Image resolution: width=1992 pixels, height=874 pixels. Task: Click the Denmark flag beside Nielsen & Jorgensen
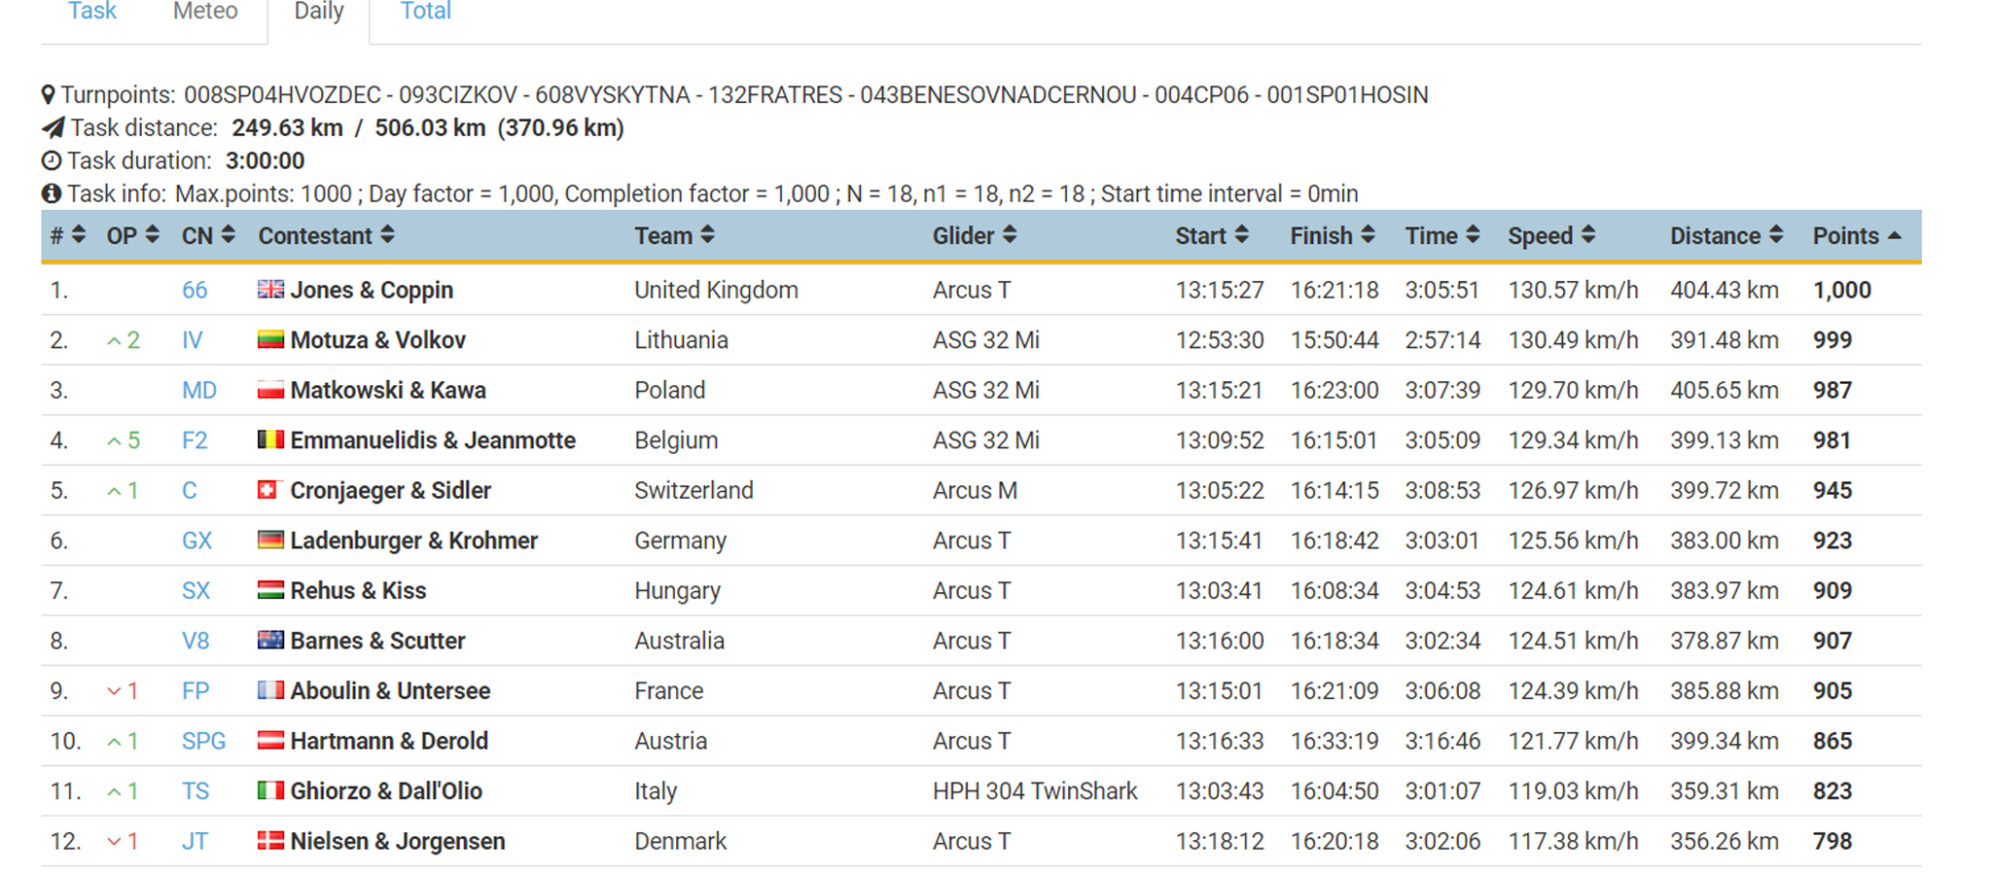[x=270, y=841]
